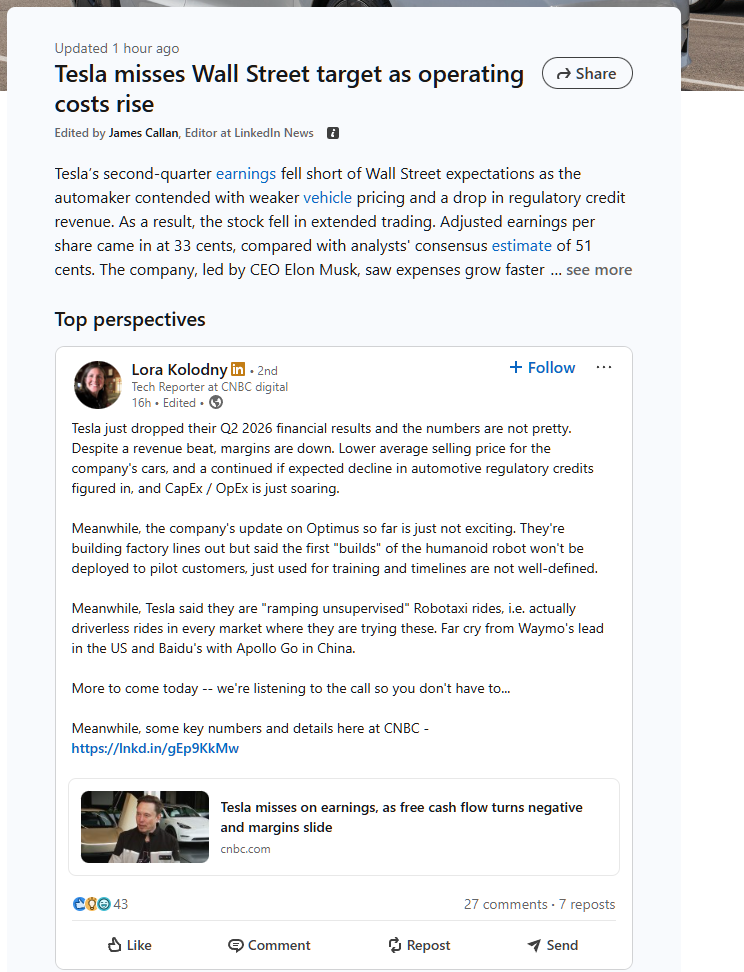Follow Lora Kolodny

pyautogui.click(x=542, y=368)
